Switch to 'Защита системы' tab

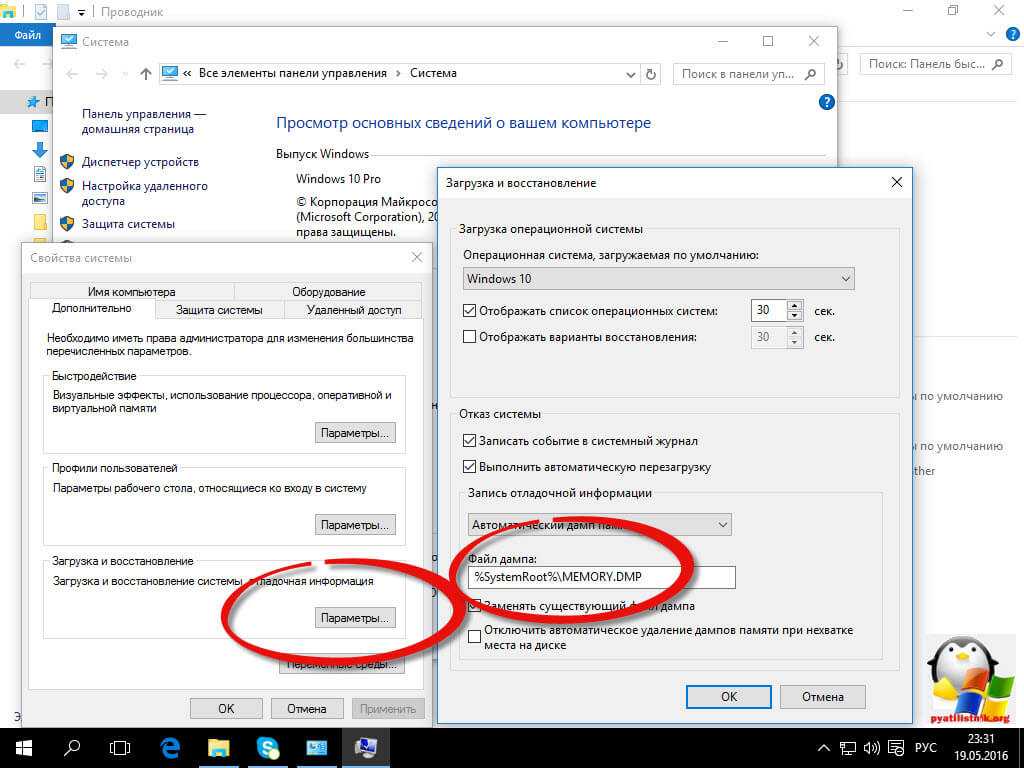219,310
